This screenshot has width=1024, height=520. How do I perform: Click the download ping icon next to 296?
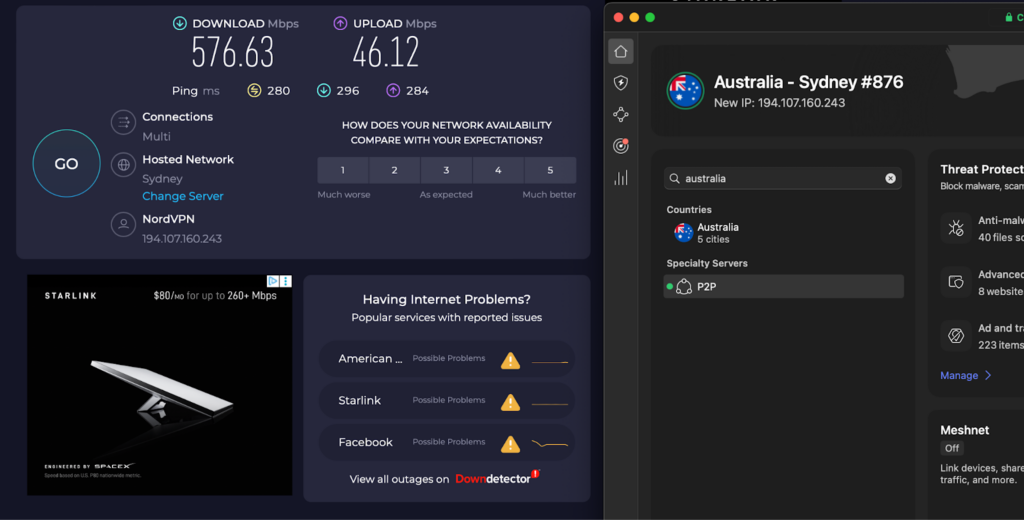tap(323, 91)
